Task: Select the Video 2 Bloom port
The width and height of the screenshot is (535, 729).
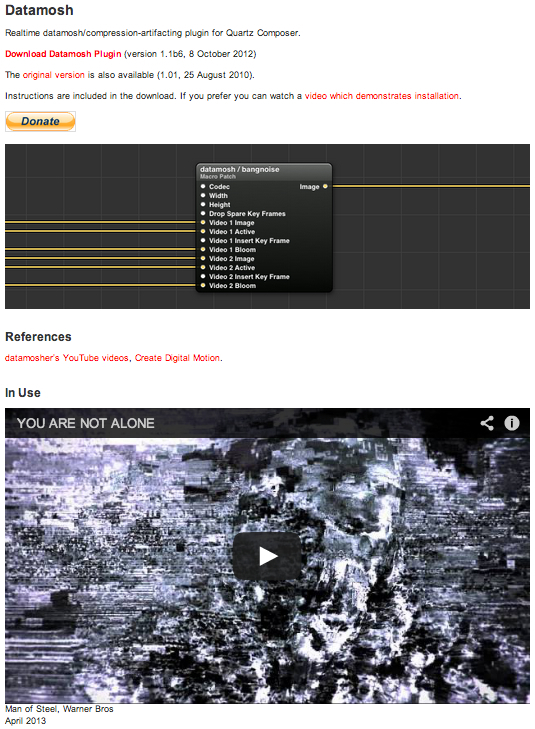Action: (x=203, y=285)
